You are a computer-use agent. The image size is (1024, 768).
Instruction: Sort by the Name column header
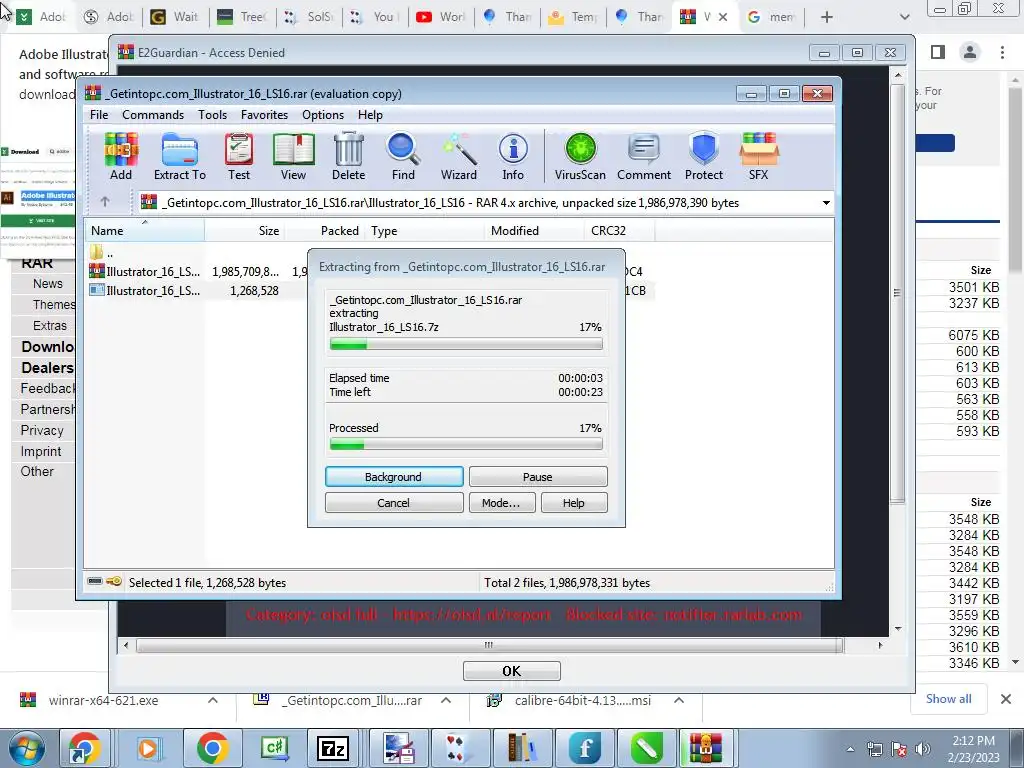point(144,231)
